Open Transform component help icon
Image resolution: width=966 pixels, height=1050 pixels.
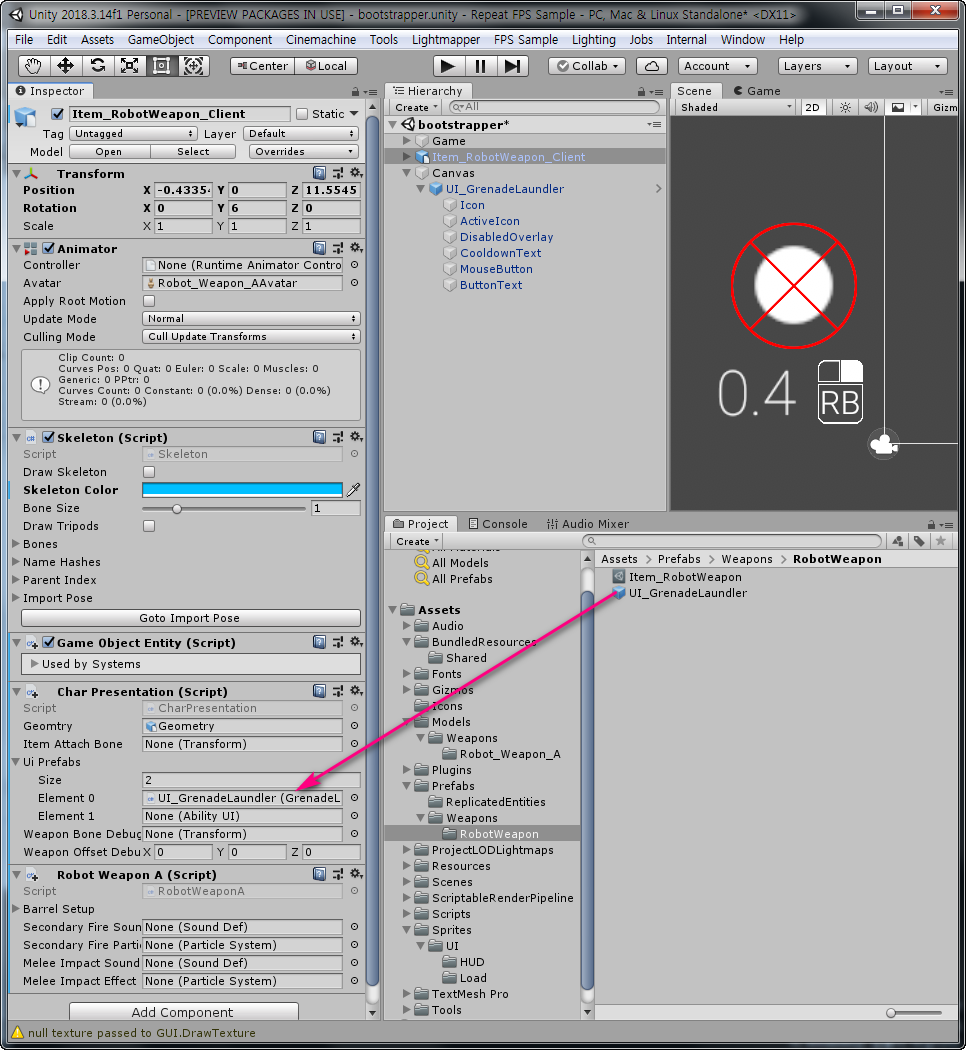click(x=319, y=173)
